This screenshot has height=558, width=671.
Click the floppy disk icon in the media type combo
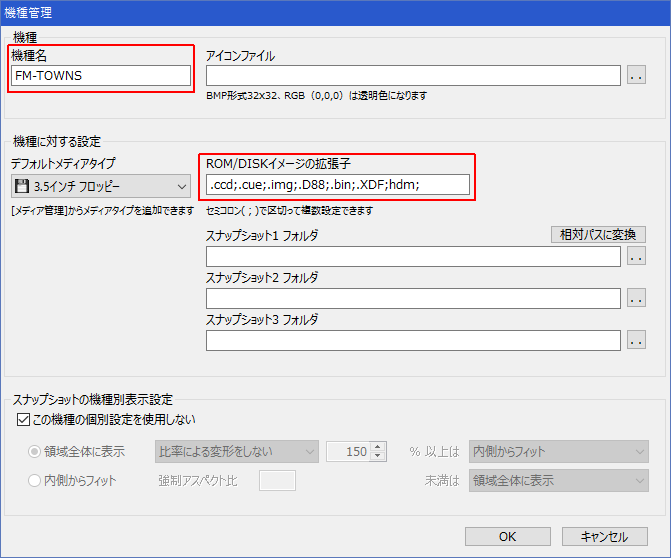(x=22, y=186)
